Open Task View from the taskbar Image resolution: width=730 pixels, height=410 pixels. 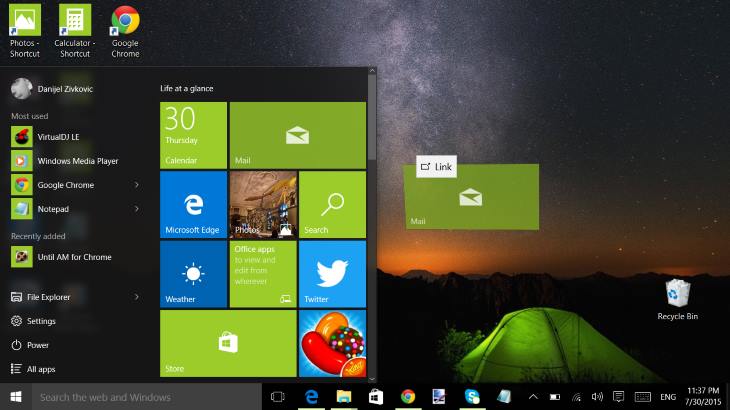pyautogui.click(x=277, y=397)
